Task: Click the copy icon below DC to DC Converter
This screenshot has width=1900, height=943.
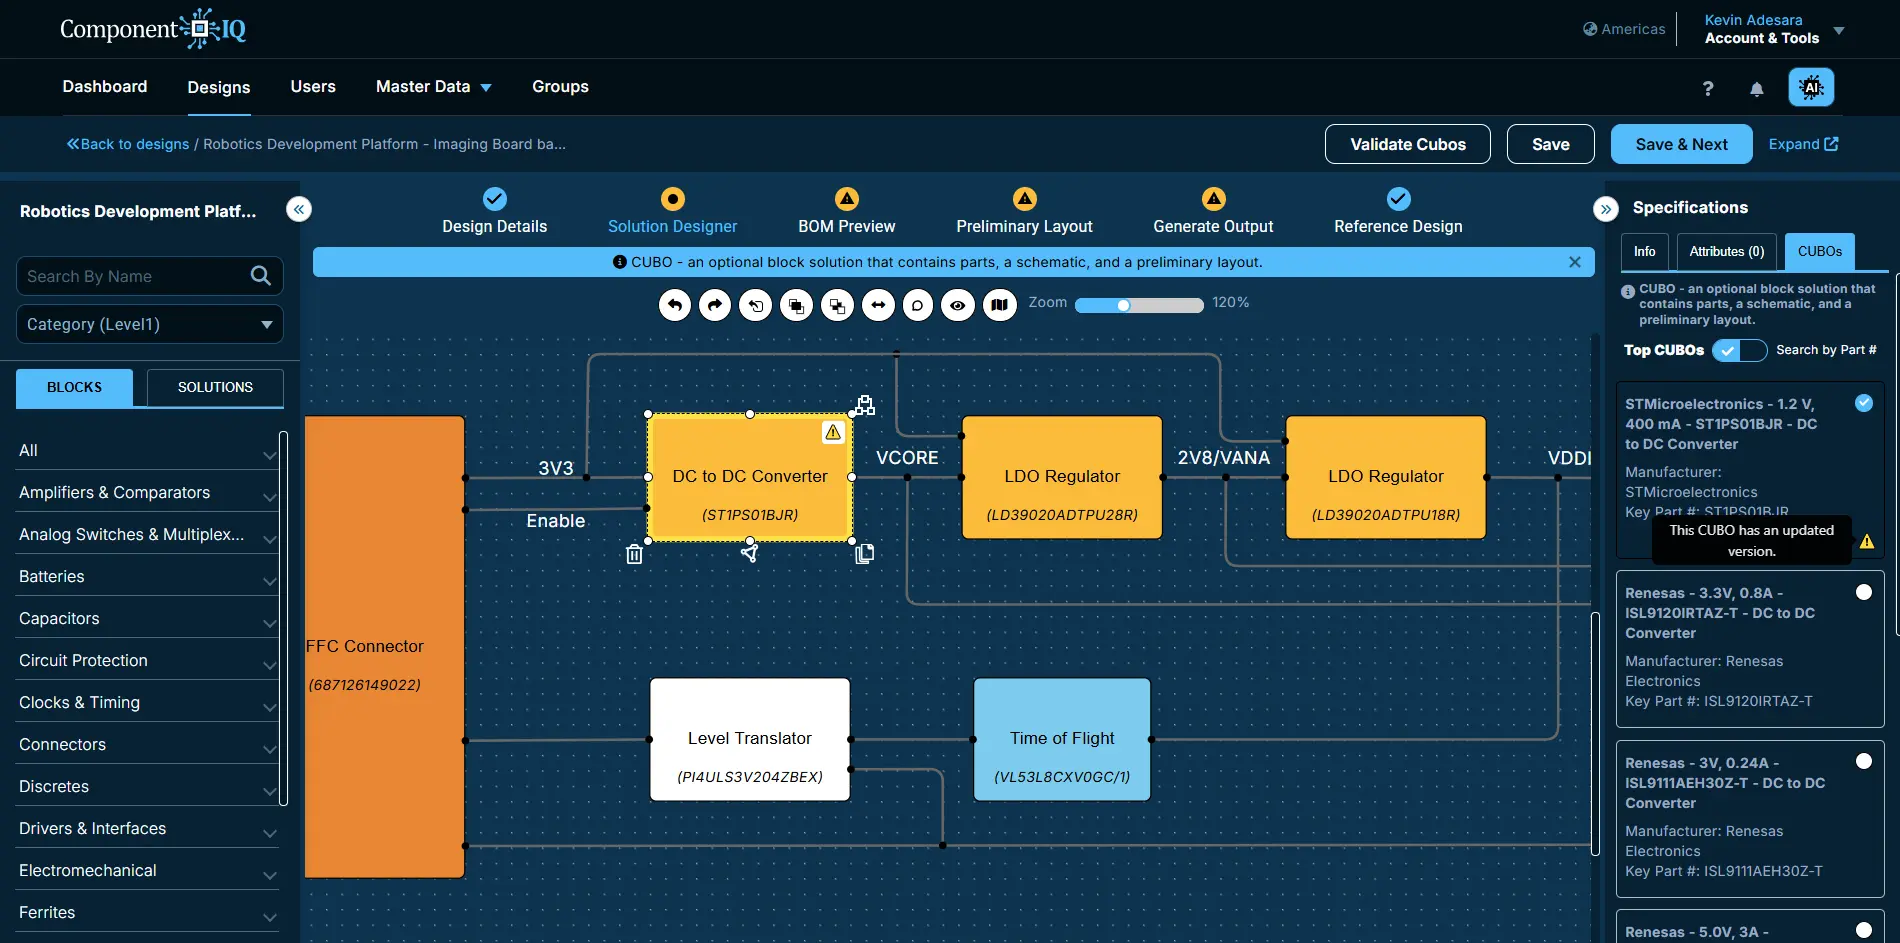Action: point(865,553)
